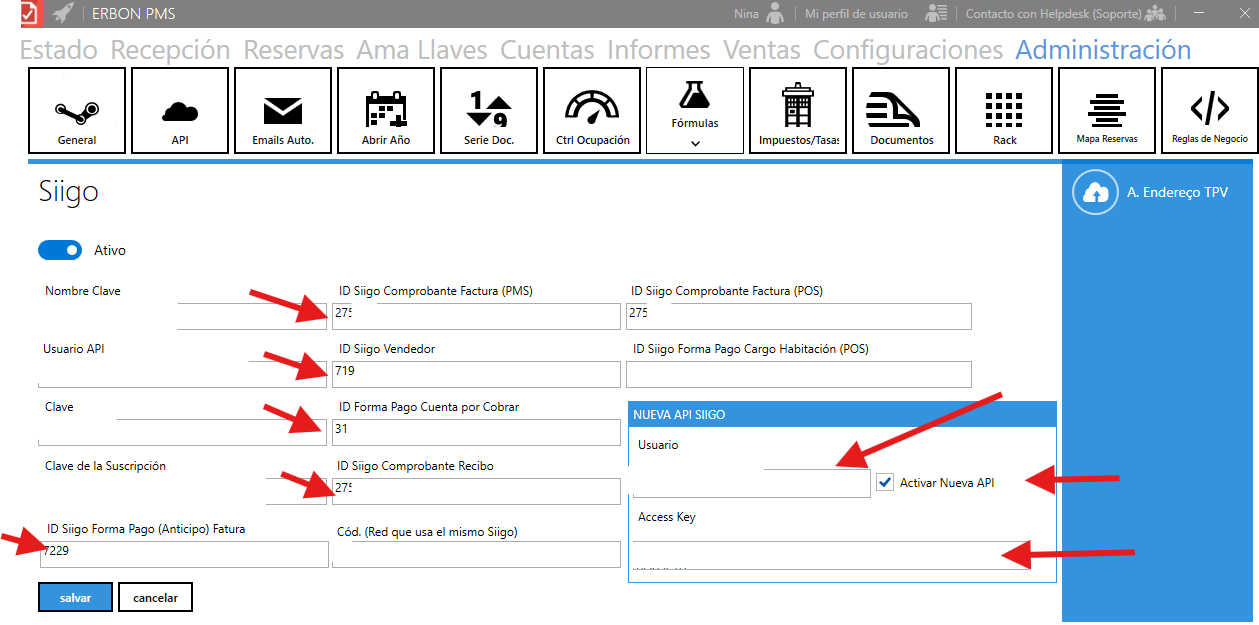Open the API cloud tile
Image resolution: width=1259 pixels, height=625 pixels.
point(180,110)
